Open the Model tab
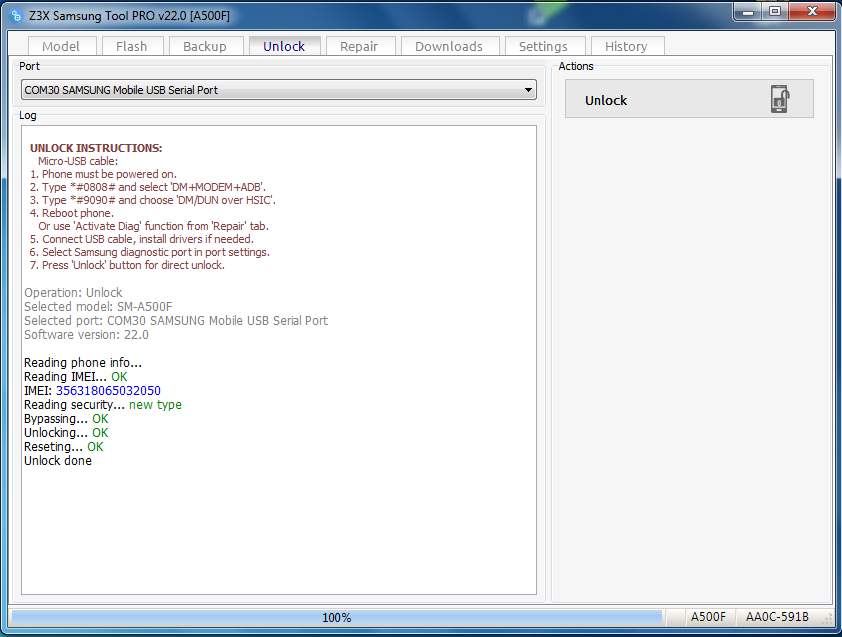Viewport: 842px width, 637px height. pos(61,46)
